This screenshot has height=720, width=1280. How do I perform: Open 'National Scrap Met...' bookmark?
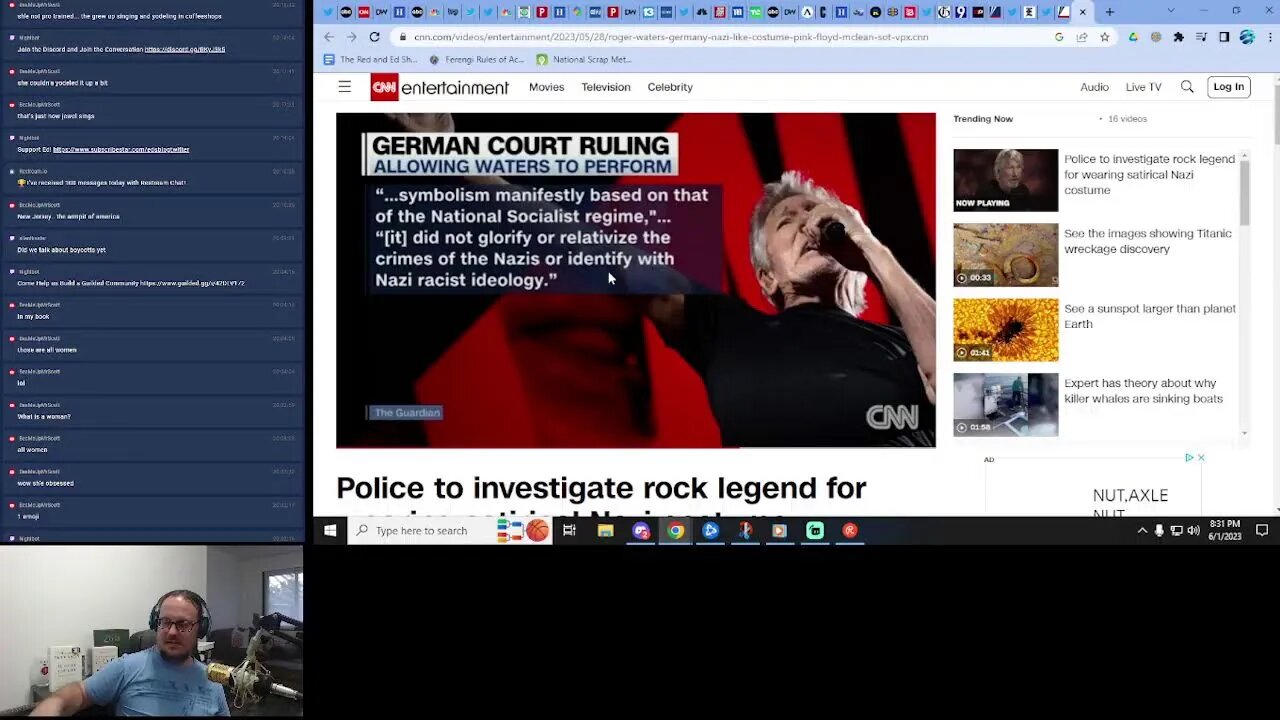tap(584, 59)
